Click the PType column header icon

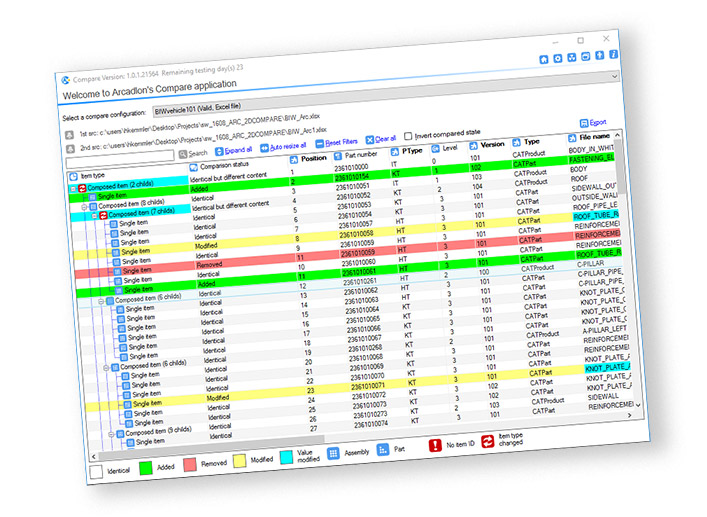click(x=395, y=152)
